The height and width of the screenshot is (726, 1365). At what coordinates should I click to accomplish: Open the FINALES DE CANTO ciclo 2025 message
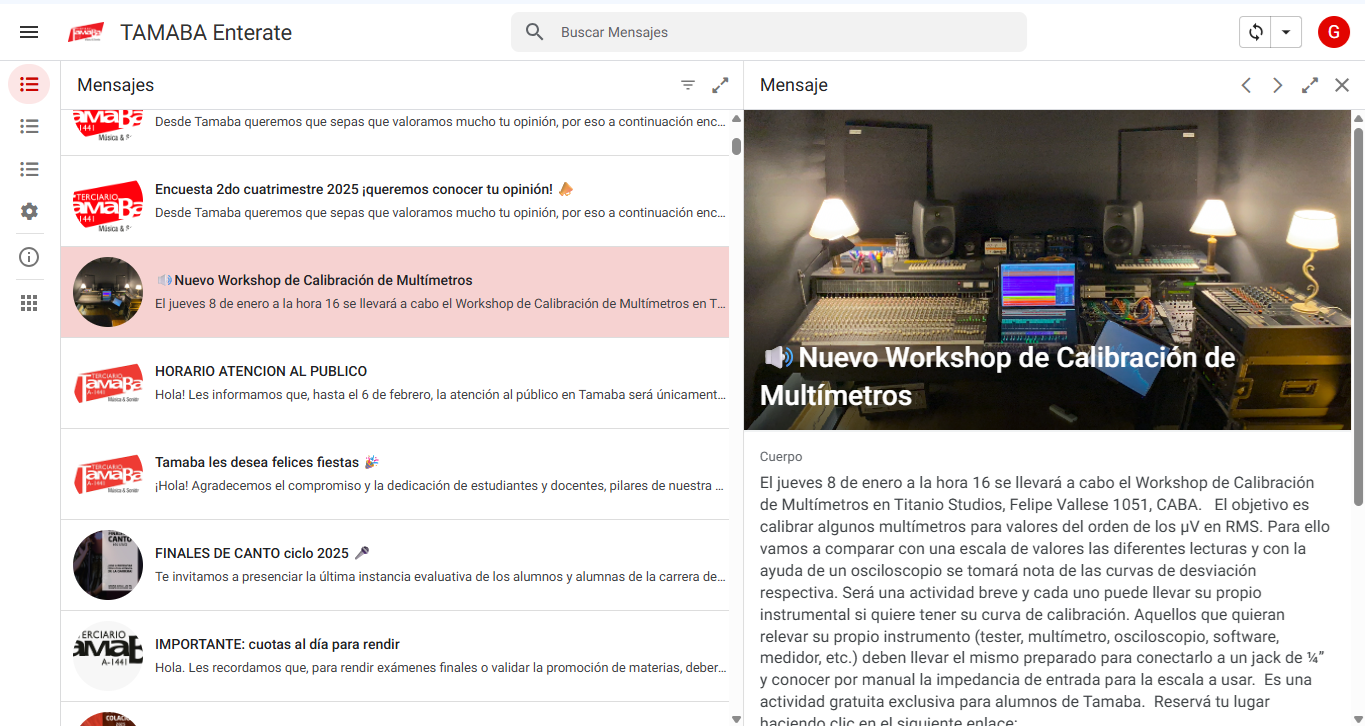pyautogui.click(x=440, y=564)
